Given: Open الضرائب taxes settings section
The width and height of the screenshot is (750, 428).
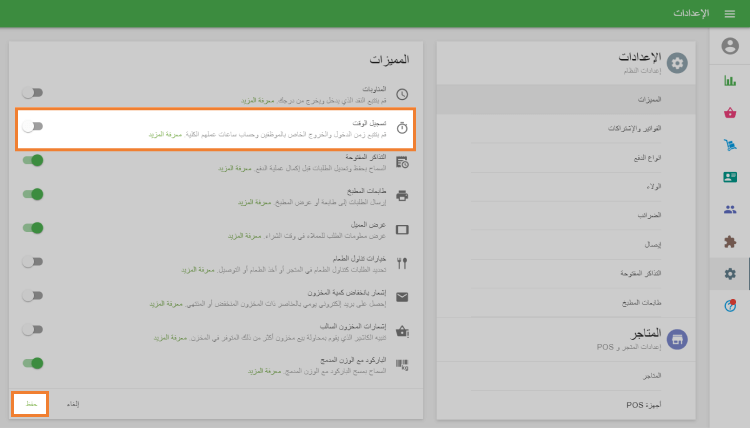Looking at the screenshot, I should coord(566,215).
